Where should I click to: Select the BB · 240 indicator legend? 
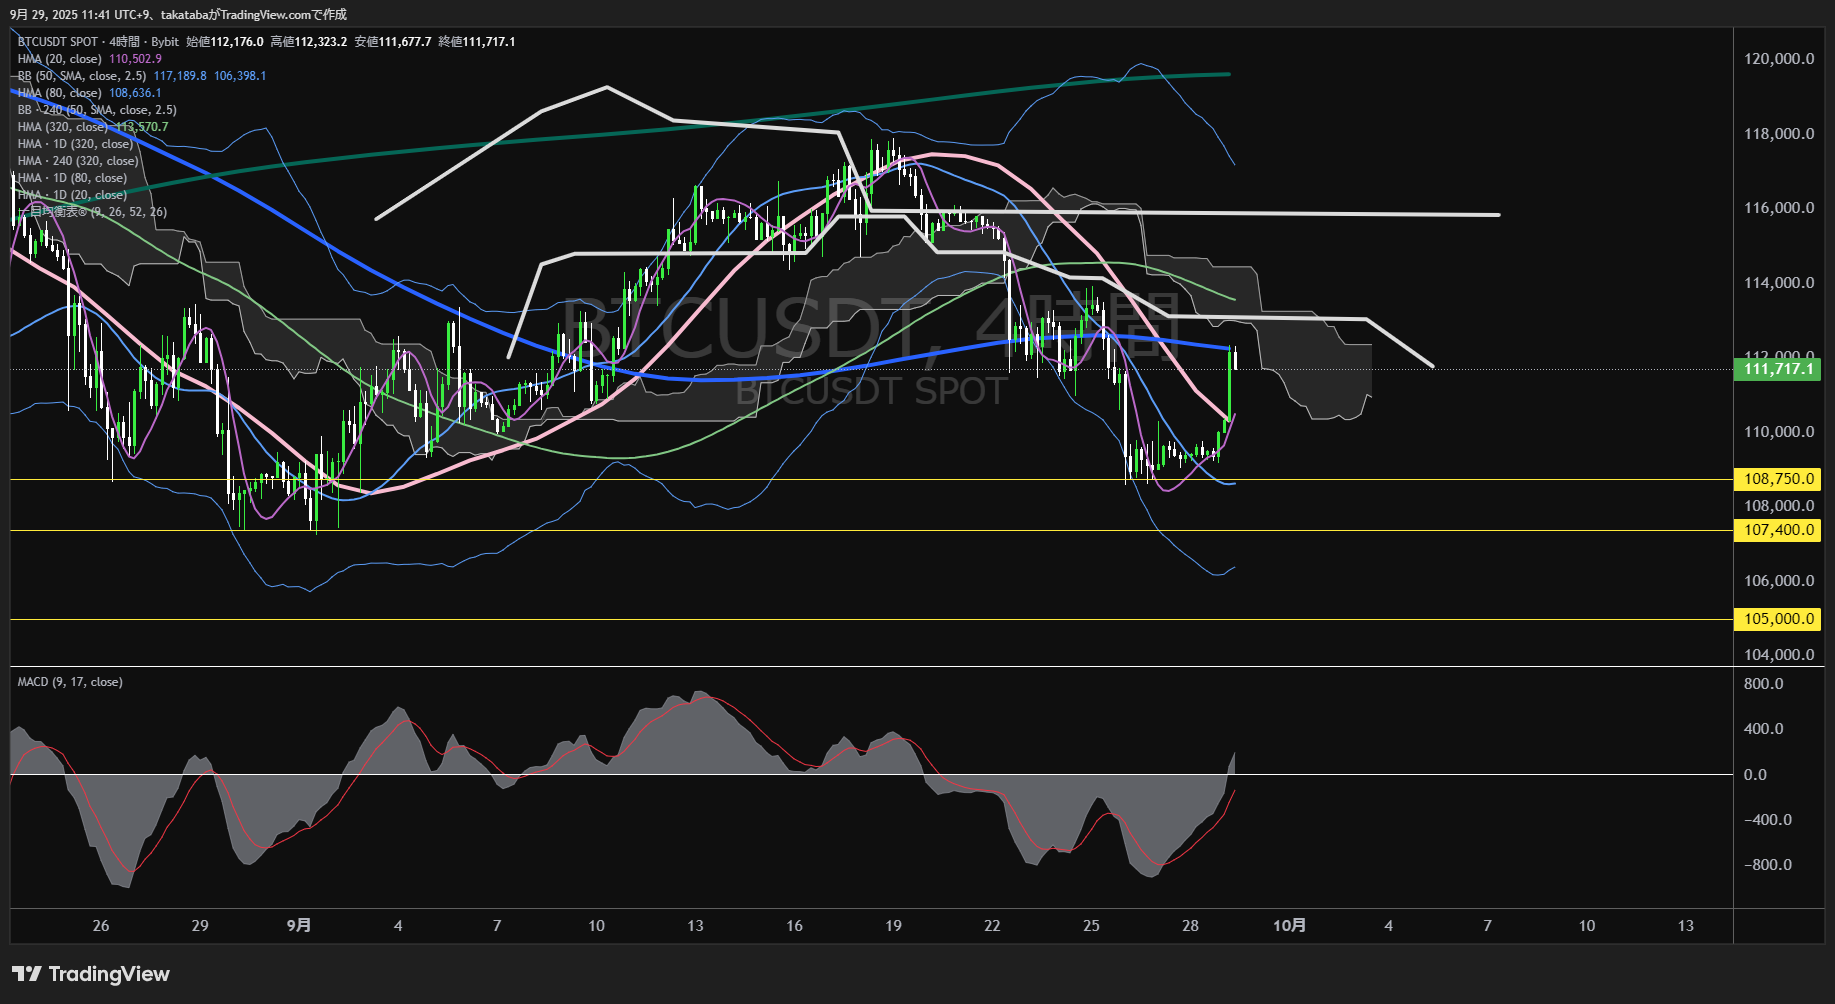[97, 110]
